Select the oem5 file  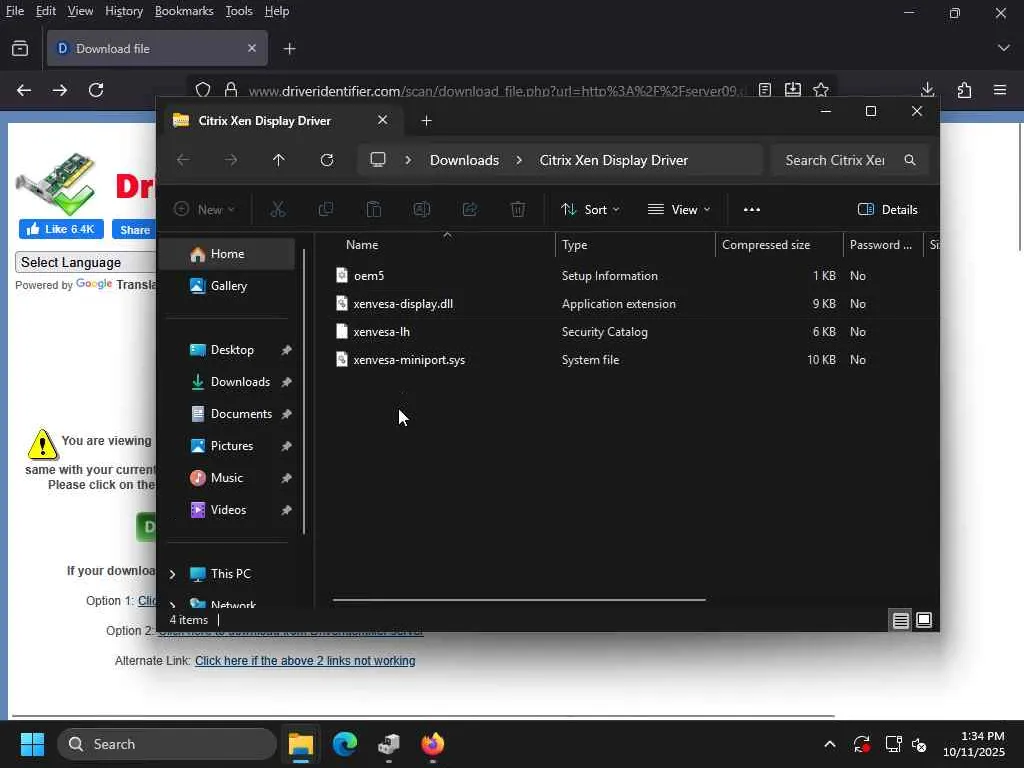tap(369, 276)
